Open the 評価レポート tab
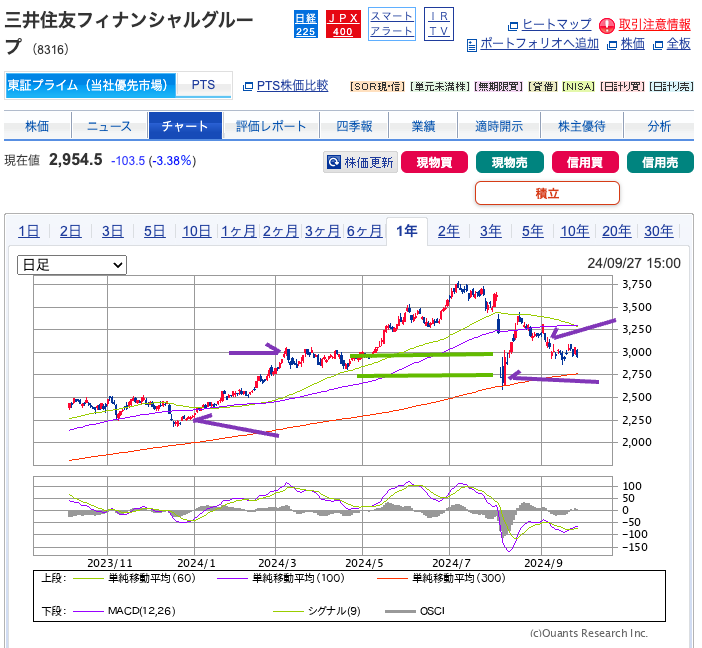 point(271,126)
